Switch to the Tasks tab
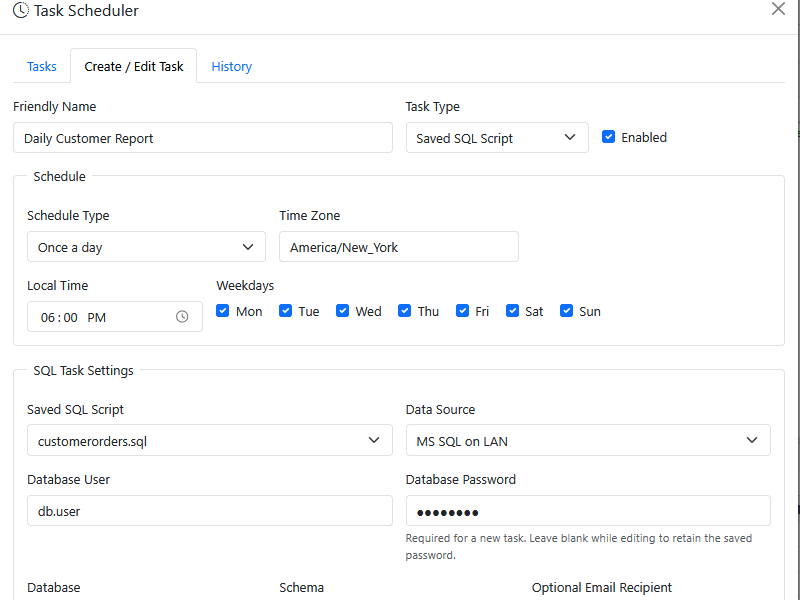The image size is (800, 600). (x=42, y=66)
